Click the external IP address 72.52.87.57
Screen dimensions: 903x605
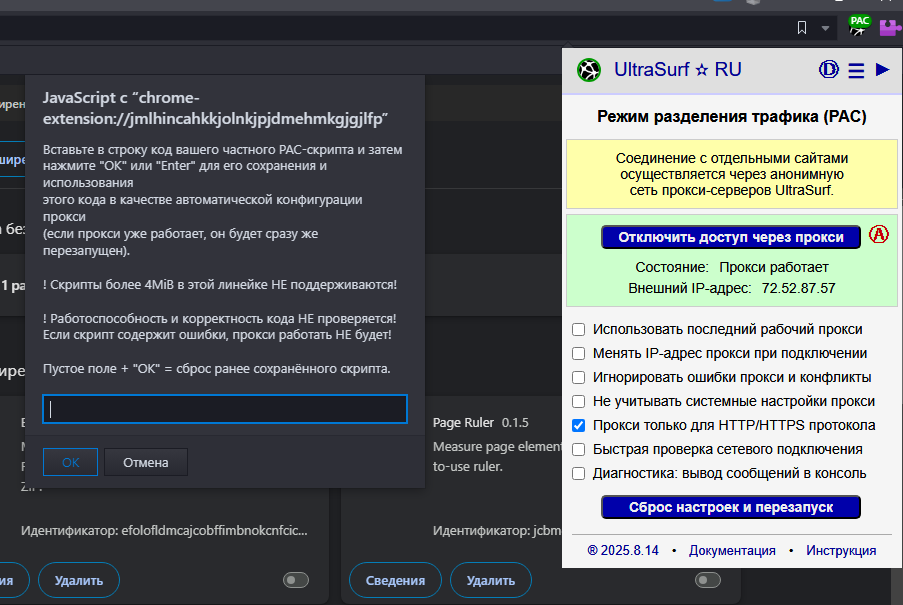[x=798, y=288]
